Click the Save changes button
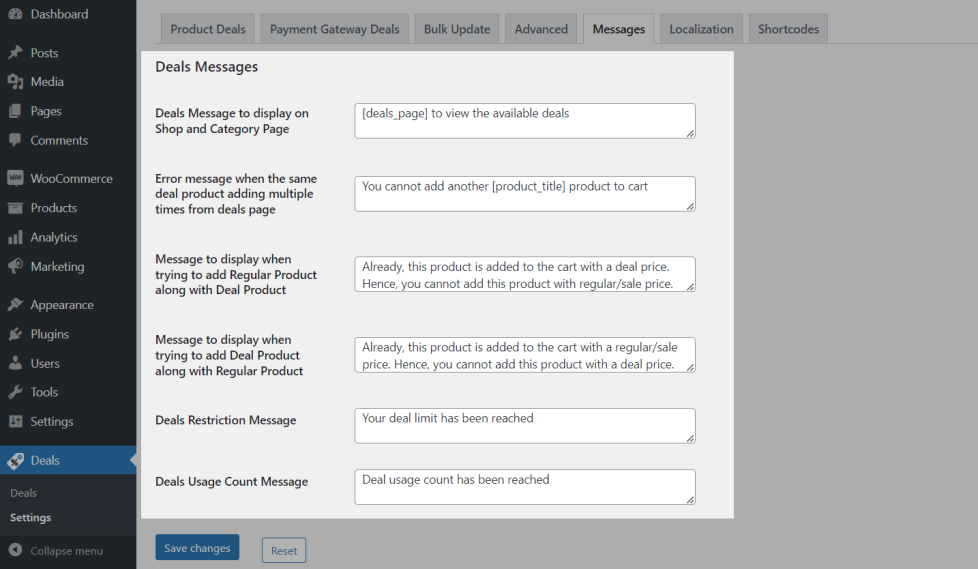 pyautogui.click(x=197, y=548)
